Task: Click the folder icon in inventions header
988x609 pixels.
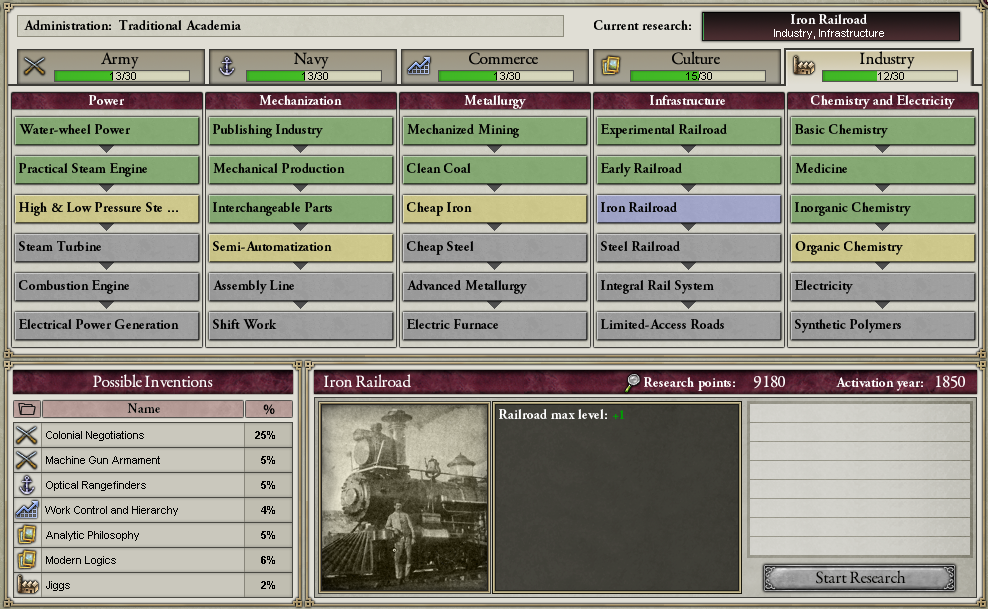Action: click(27, 409)
